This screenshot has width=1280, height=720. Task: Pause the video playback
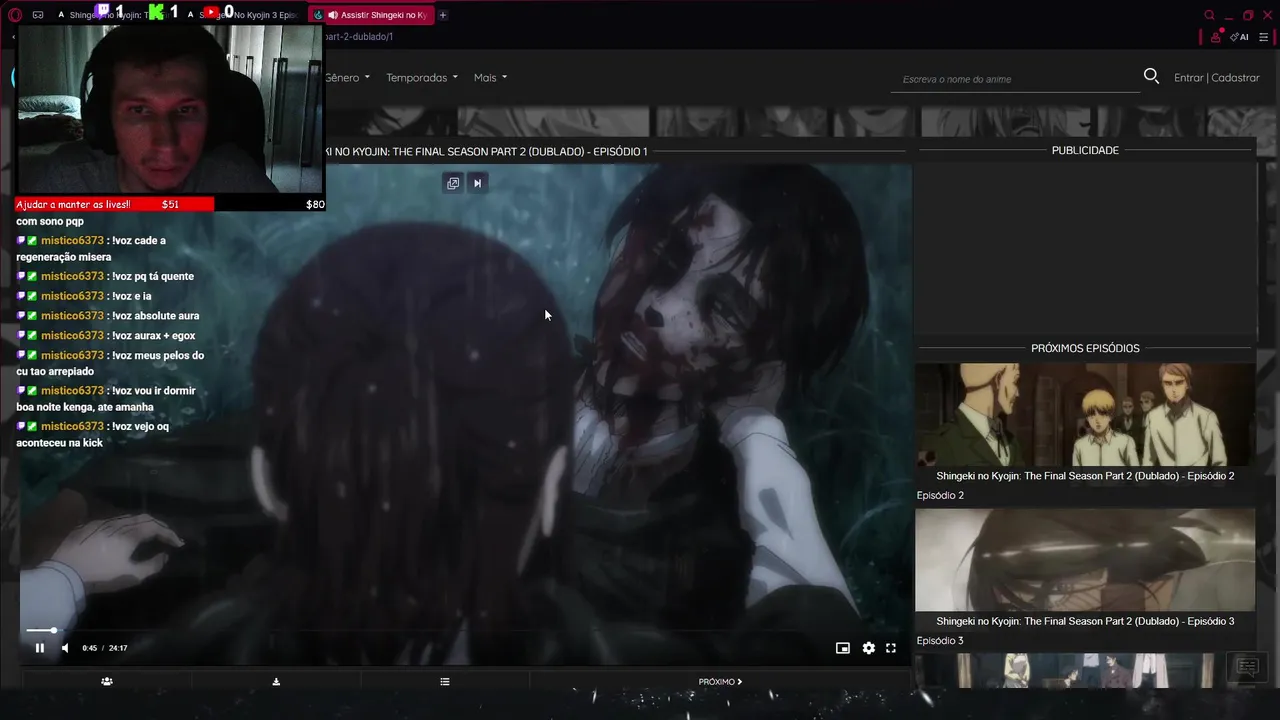pyautogui.click(x=40, y=648)
